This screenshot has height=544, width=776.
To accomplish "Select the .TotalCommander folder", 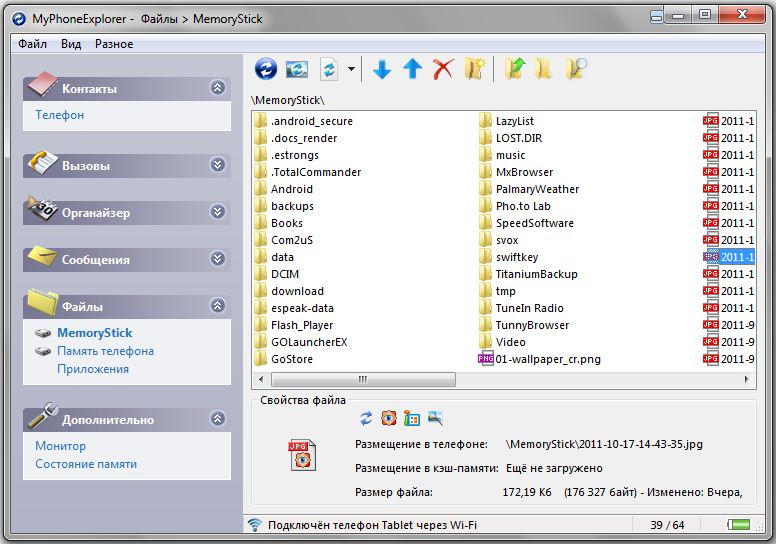I will click(x=308, y=172).
